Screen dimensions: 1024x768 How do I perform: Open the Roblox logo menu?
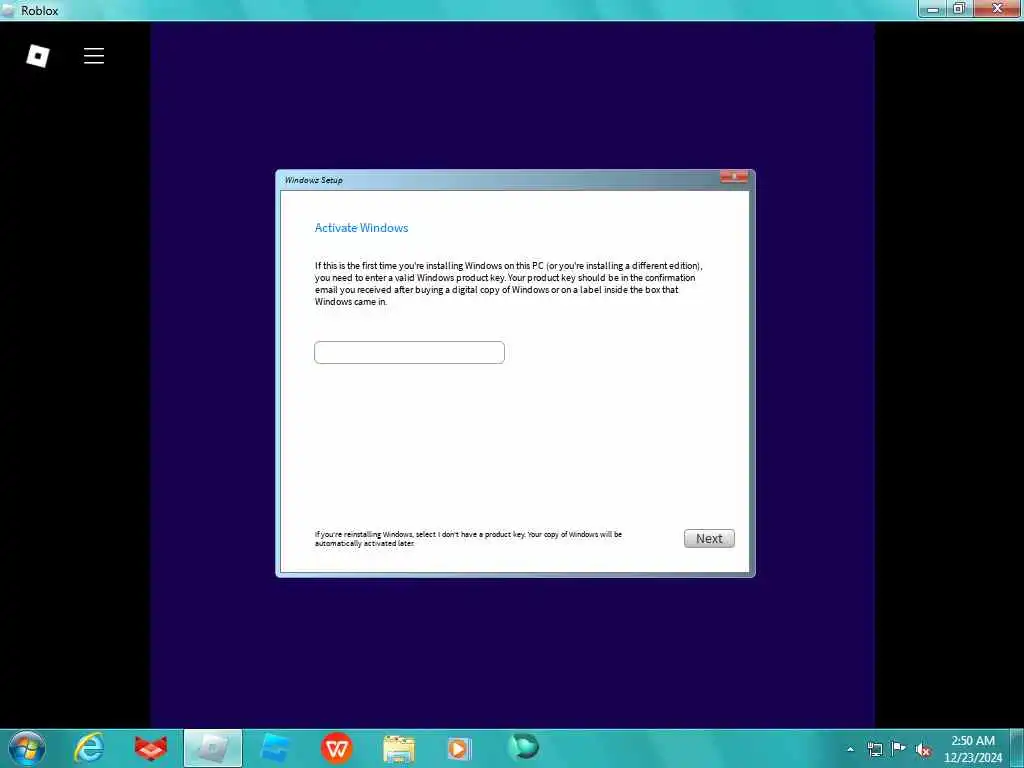tap(38, 56)
